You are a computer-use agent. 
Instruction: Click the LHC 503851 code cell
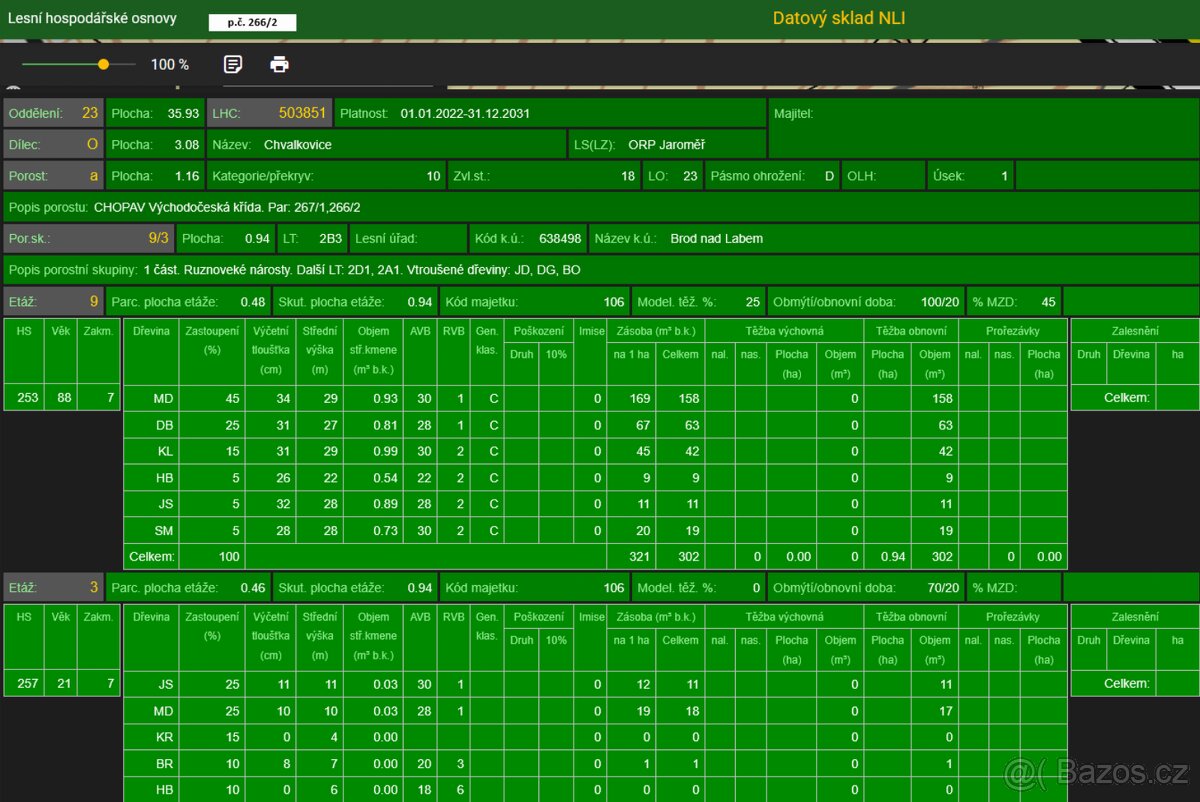269,113
